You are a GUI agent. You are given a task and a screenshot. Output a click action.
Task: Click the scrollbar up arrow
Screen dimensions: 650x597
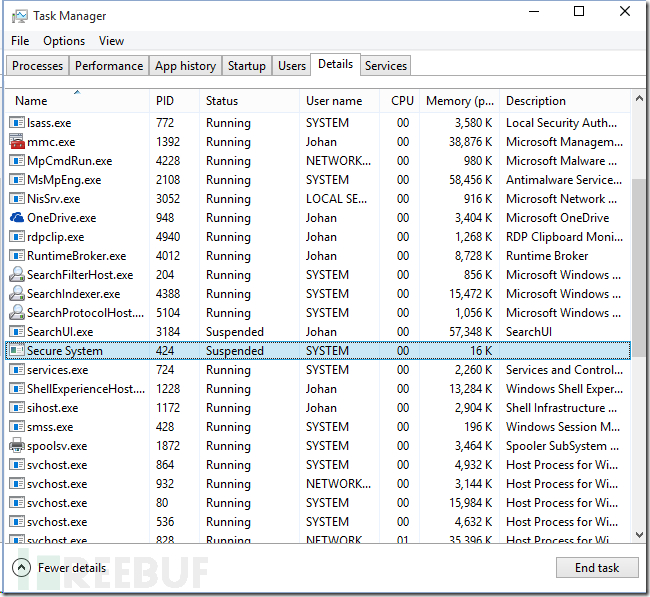(639, 99)
